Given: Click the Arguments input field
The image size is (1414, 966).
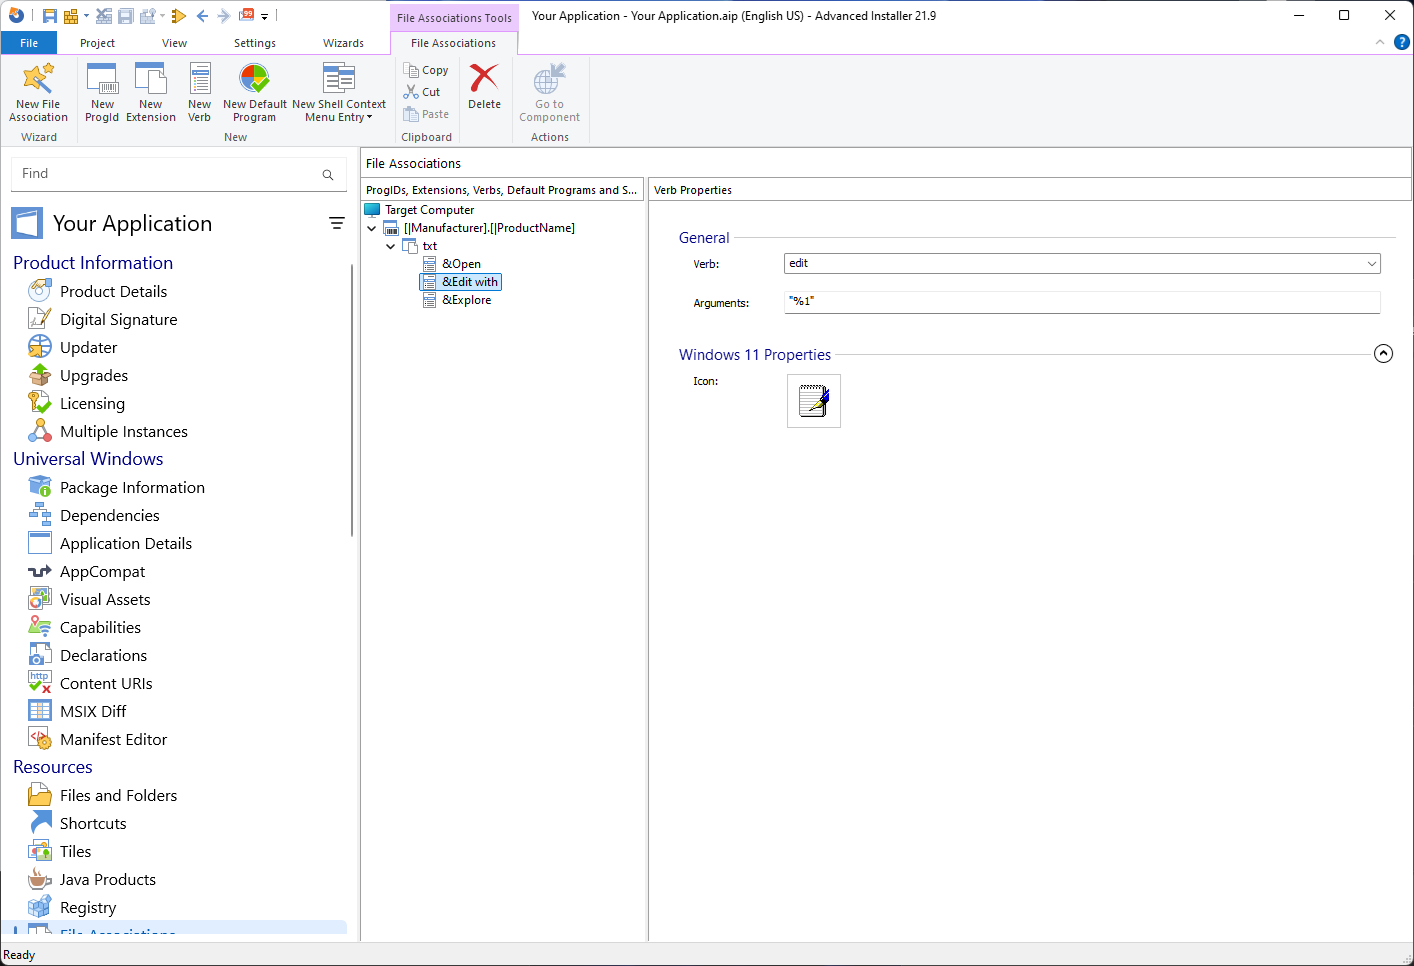Looking at the screenshot, I should [1082, 302].
